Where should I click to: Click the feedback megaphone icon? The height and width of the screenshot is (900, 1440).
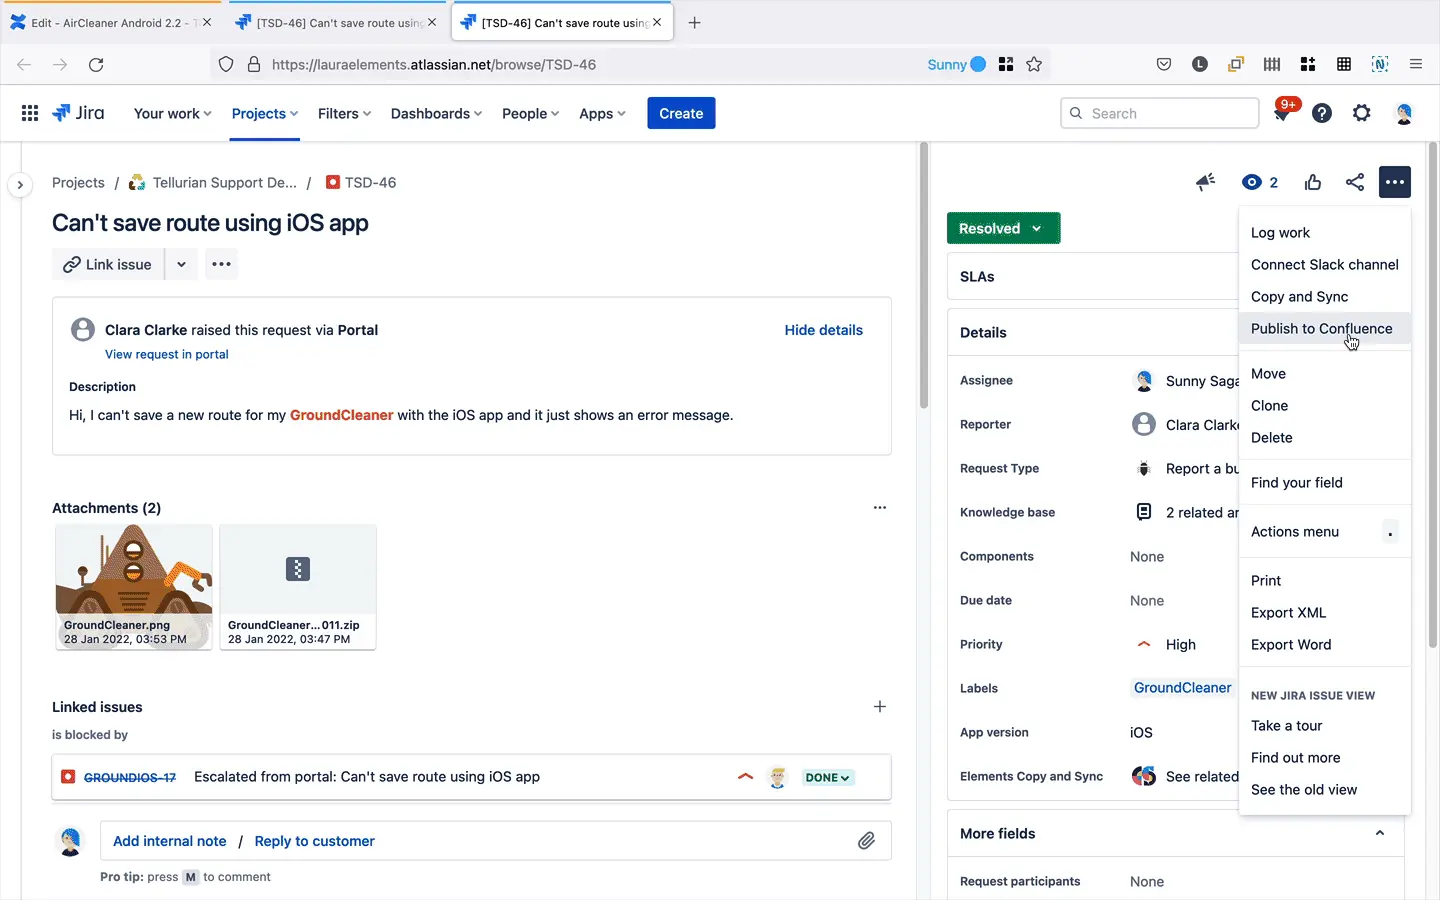[x=1205, y=182]
